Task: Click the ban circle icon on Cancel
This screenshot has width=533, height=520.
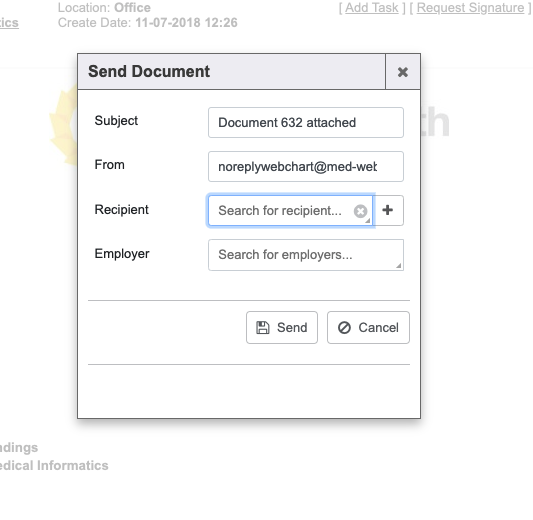Action: coord(344,328)
